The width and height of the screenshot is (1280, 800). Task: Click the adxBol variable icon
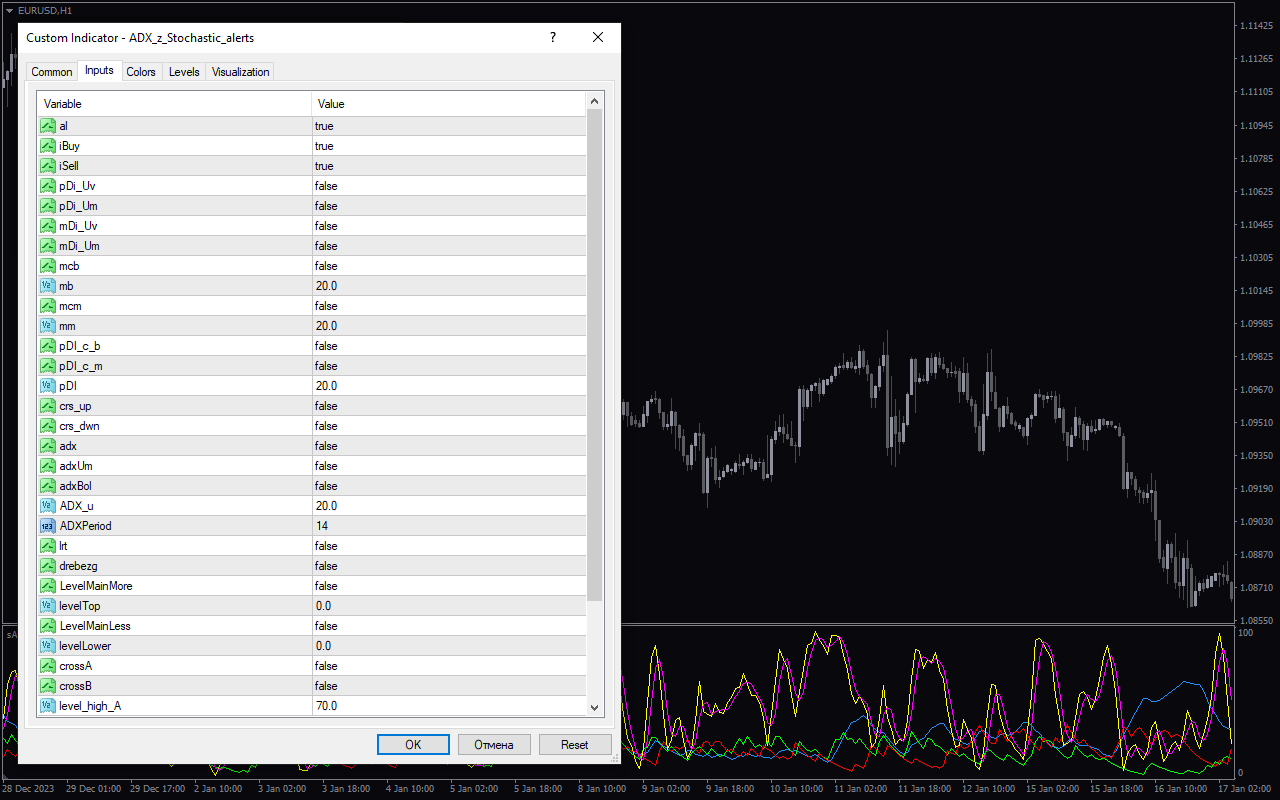[x=48, y=486]
